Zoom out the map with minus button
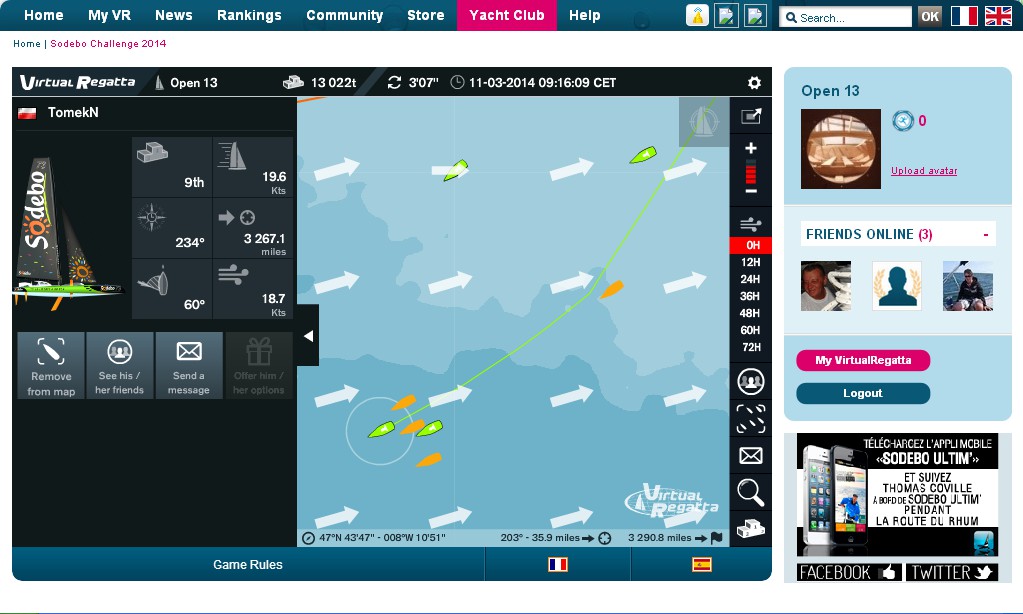The height and width of the screenshot is (614, 1023). 751,191
